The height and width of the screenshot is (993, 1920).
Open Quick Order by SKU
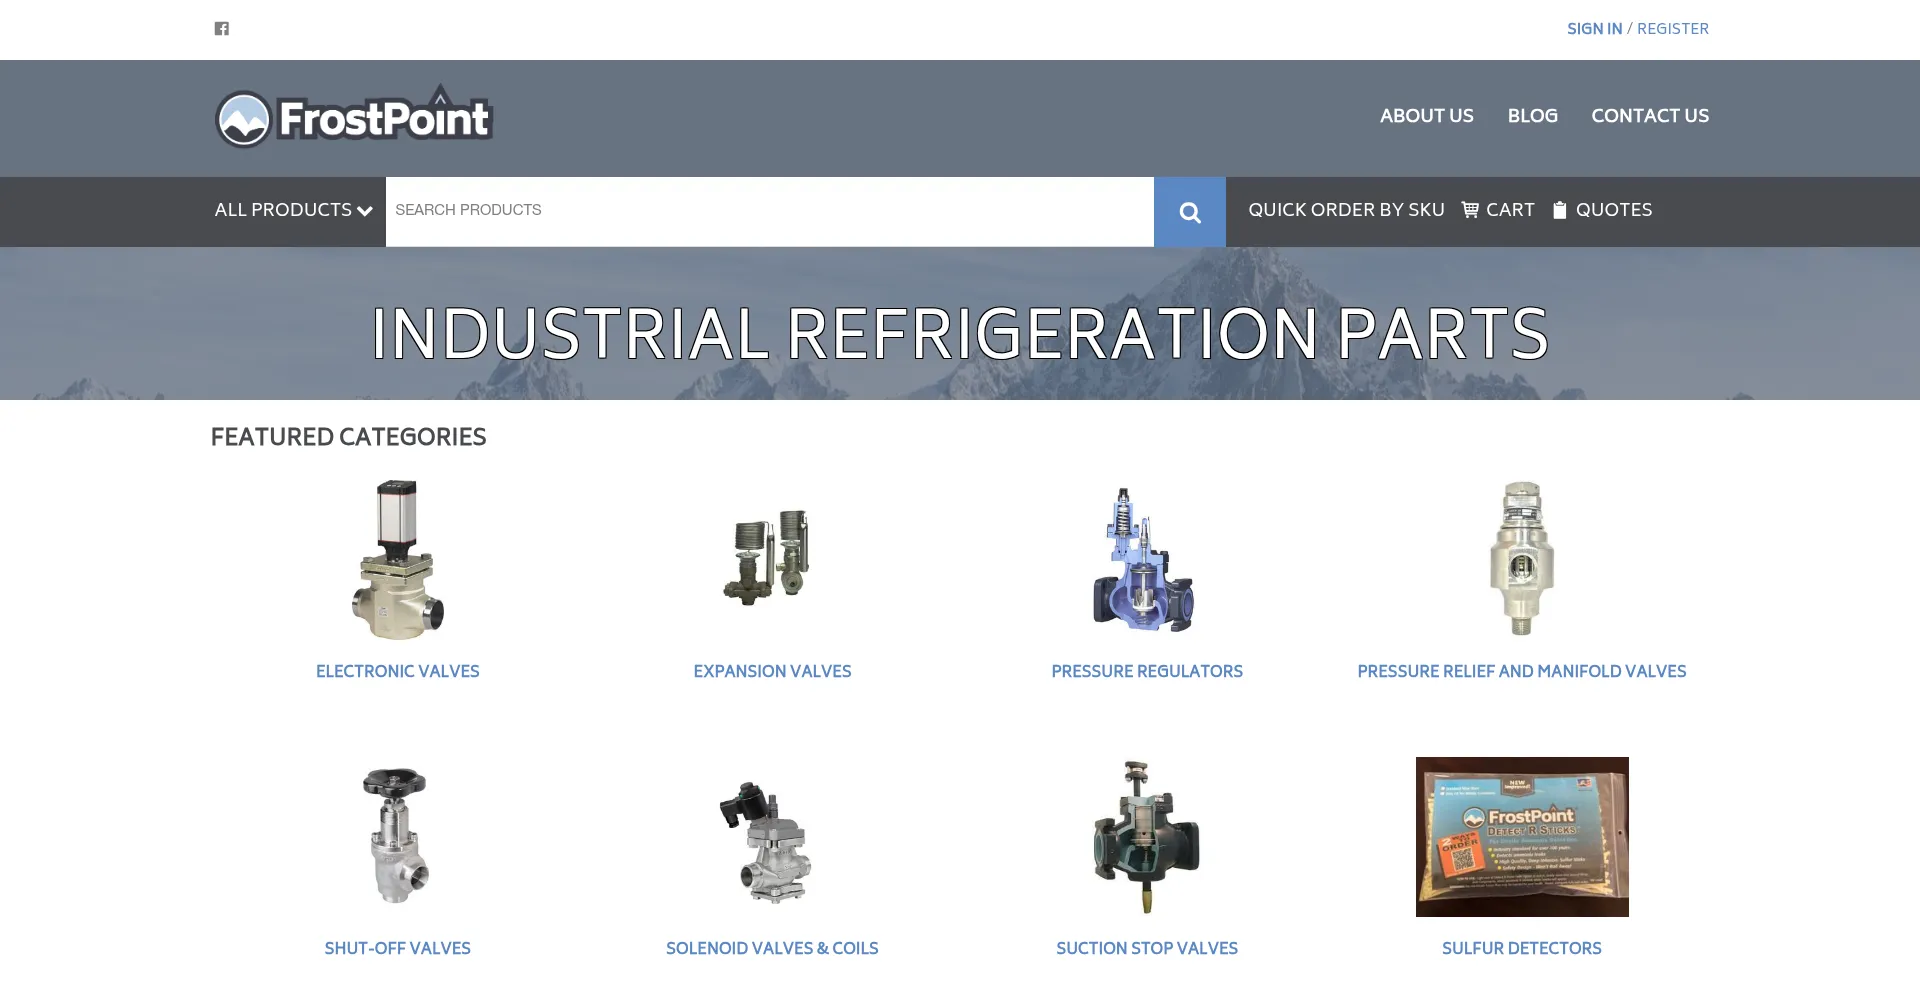(x=1346, y=210)
